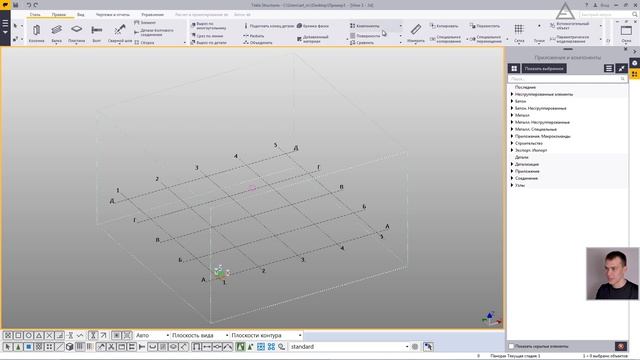This screenshot has height=360, width=640.
Task: Click the Поверхности ribbon command
Action: [x=364, y=36]
